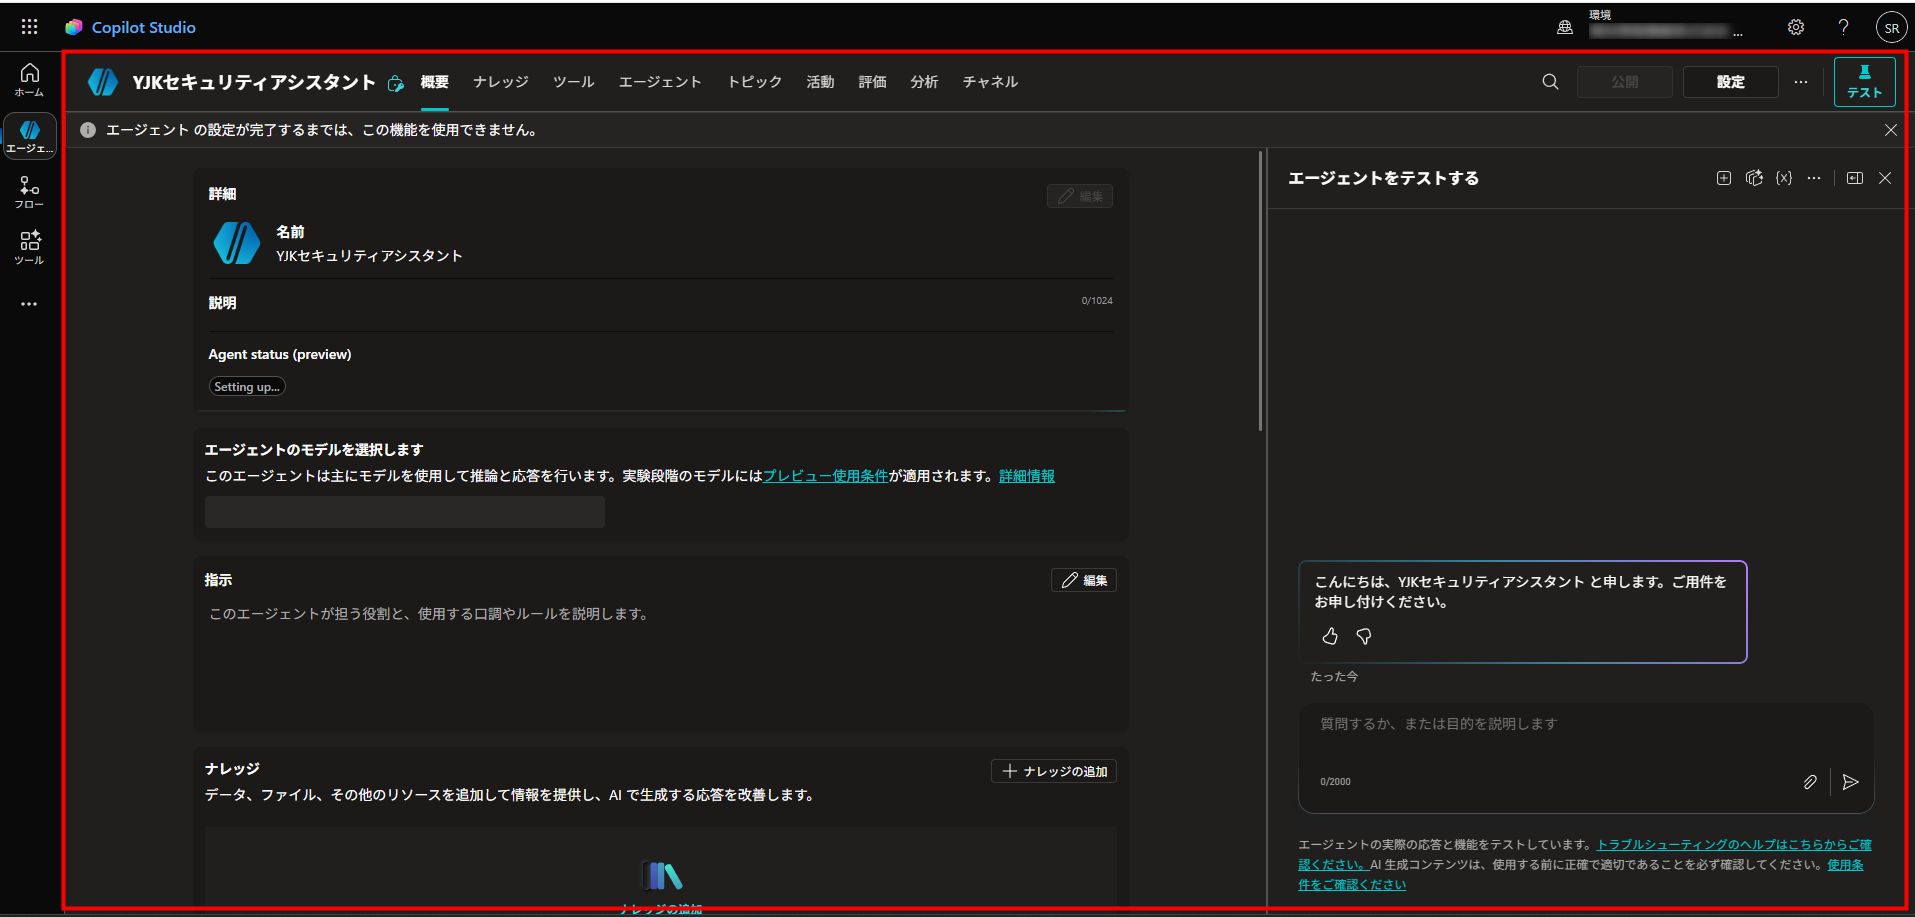Switch to the ナレッジ tab
Image resolution: width=1915 pixels, height=917 pixels.
(x=501, y=82)
